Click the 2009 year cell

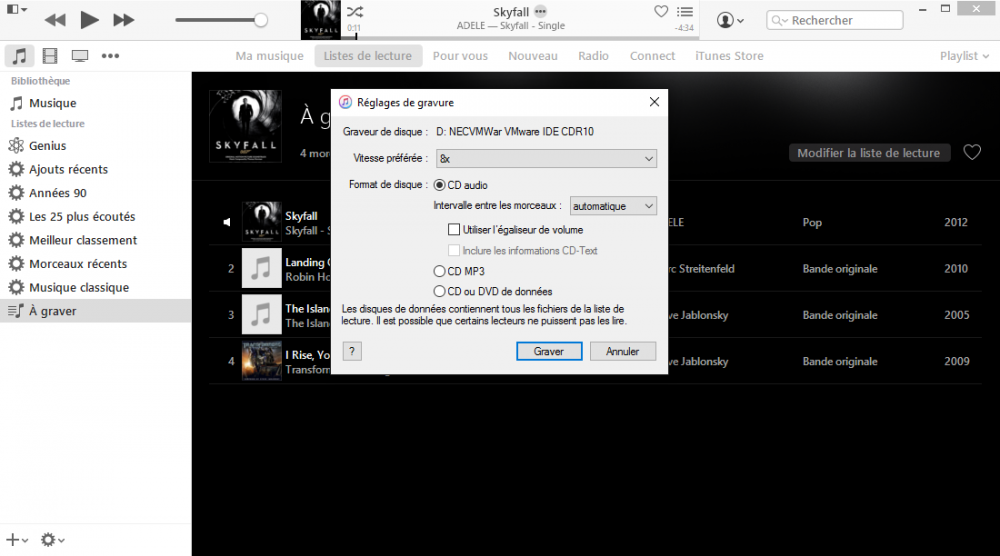[x=957, y=362]
